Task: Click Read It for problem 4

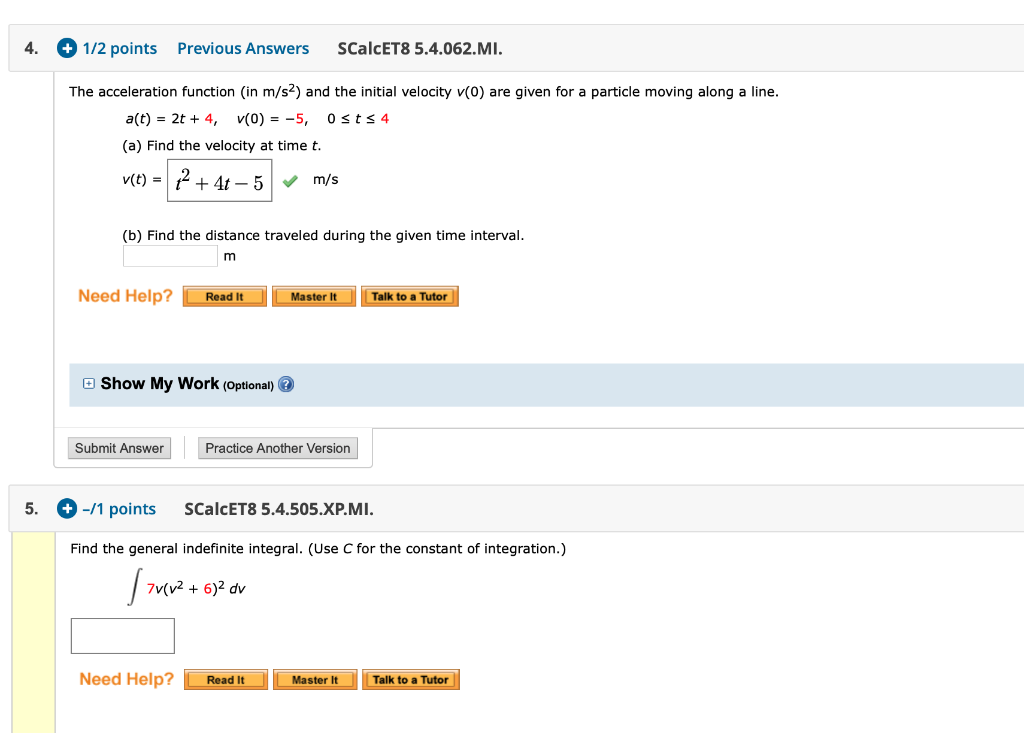Action: coord(224,296)
